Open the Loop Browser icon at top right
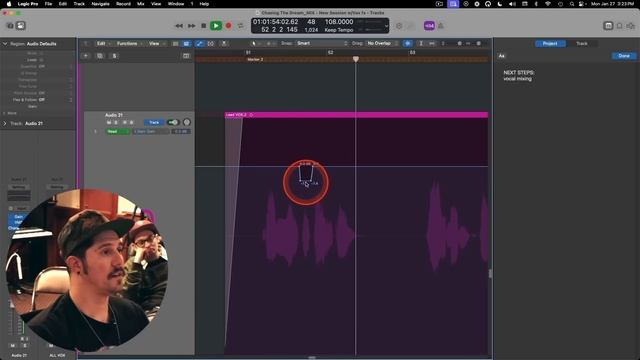This screenshot has height=360, width=640. 620,26
